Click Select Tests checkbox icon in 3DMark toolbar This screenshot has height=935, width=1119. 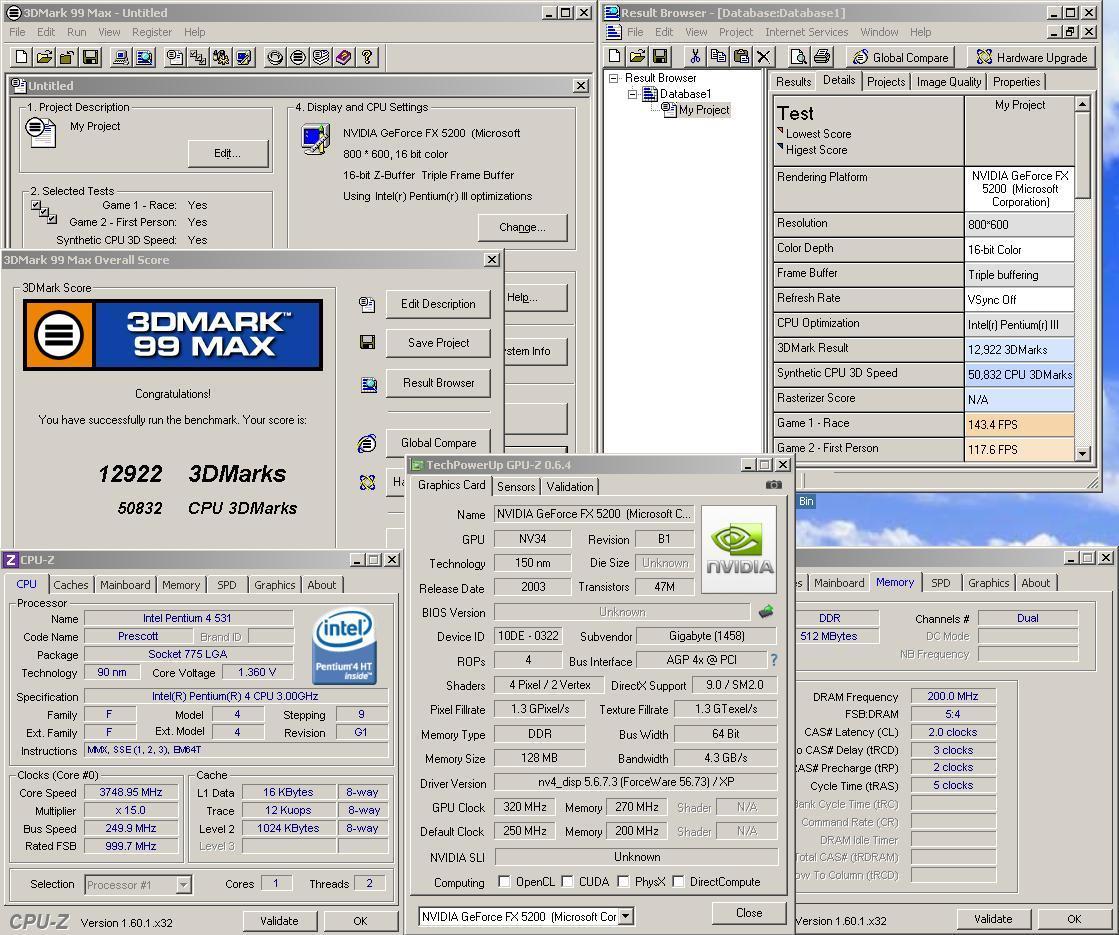(198, 57)
